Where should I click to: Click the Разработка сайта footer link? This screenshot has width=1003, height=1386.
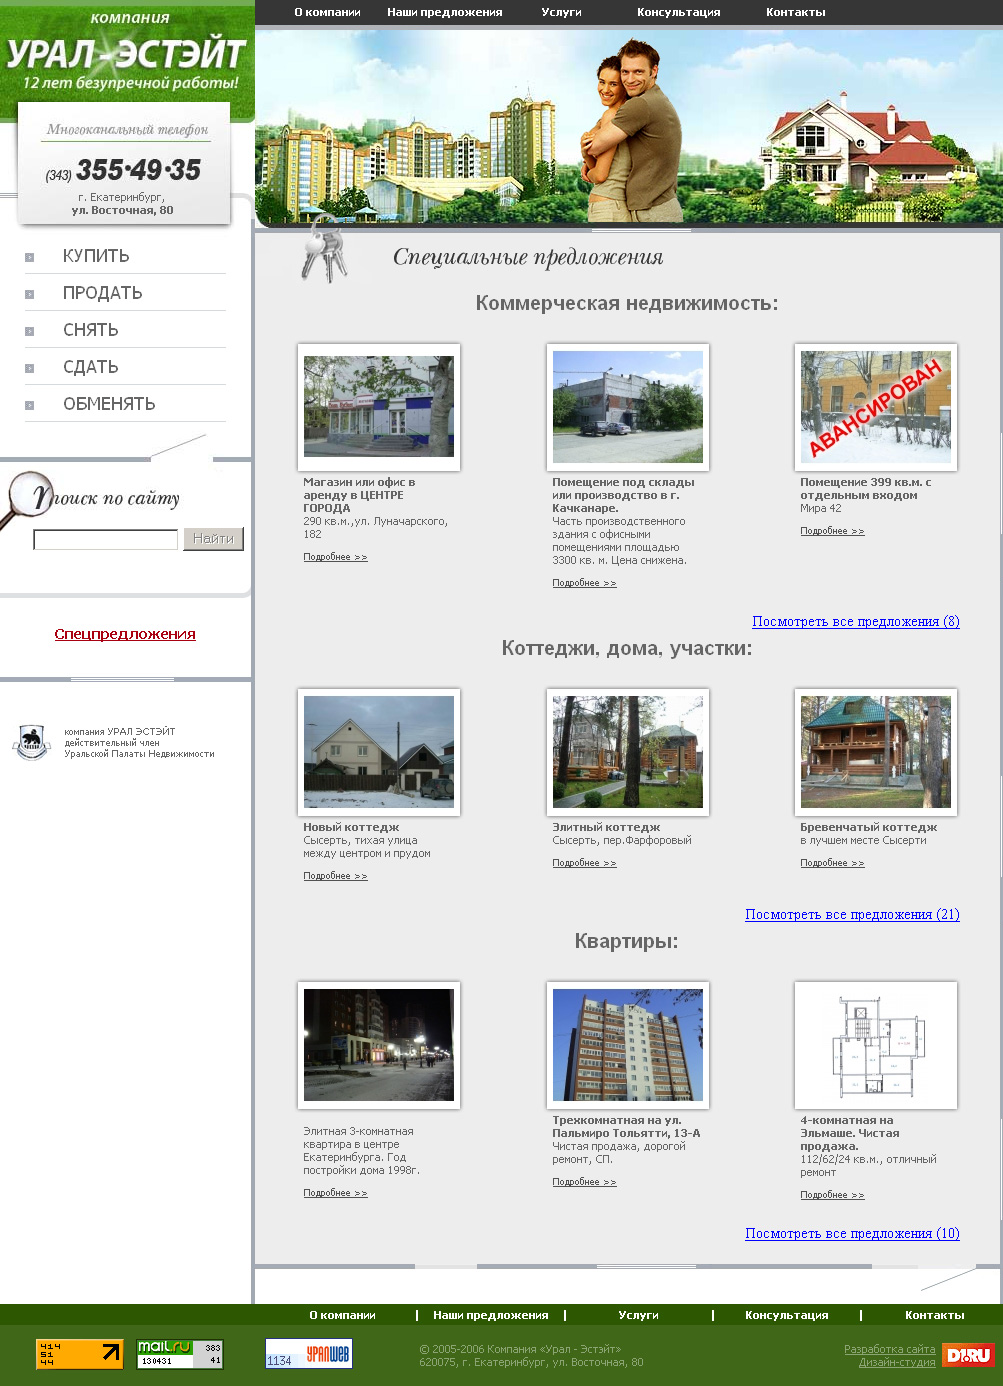[890, 1349]
